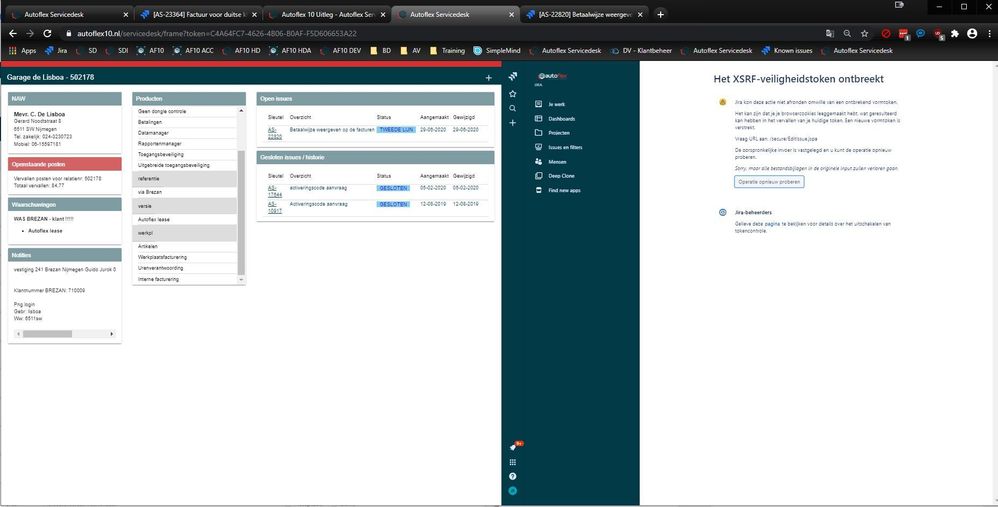Open the BD bookmark folder

381,51
